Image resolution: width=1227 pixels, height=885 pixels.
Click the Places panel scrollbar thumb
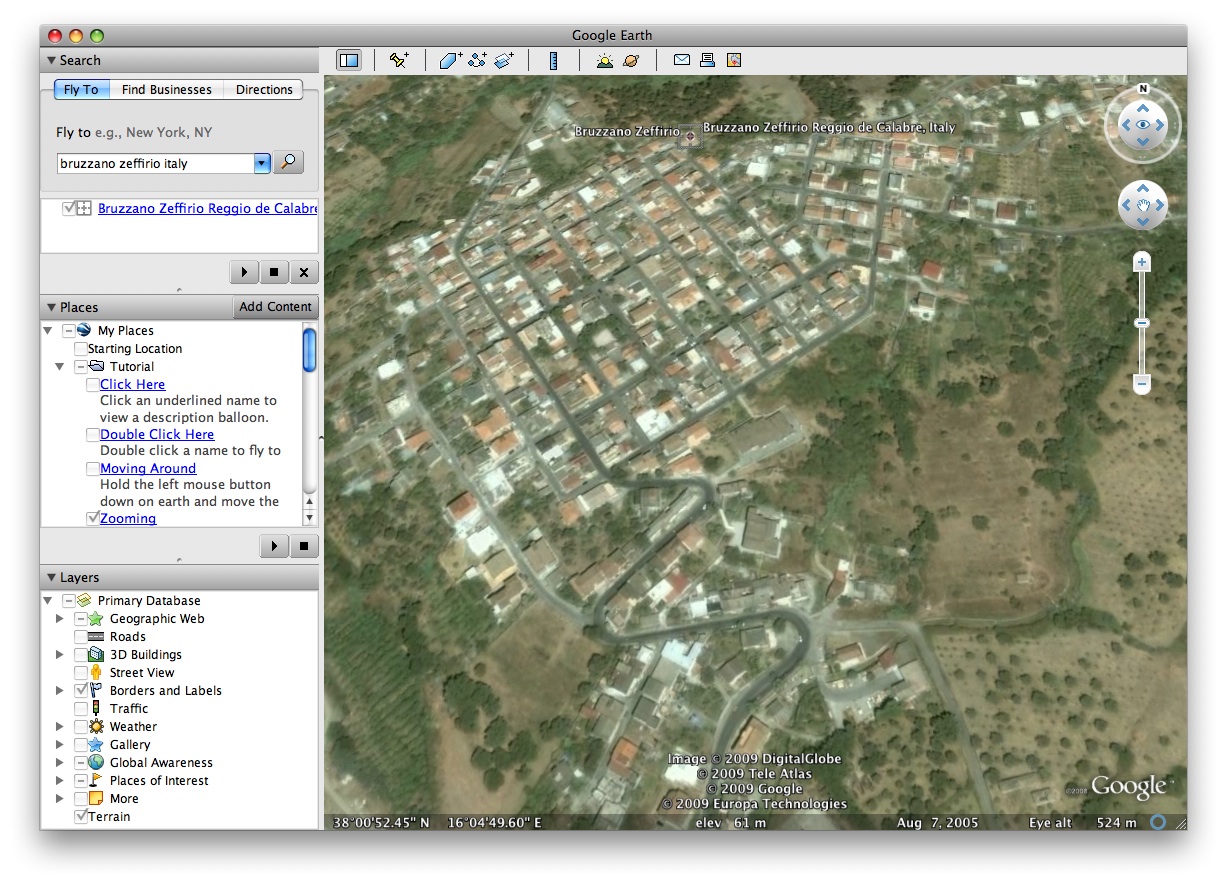310,350
